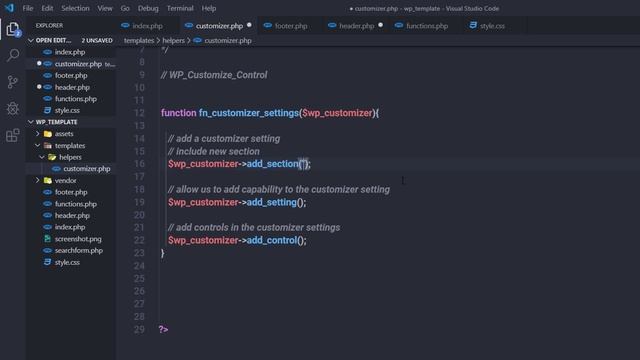This screenshot has width=640, height=360.
Task: Open the File menu
Action: 28,8
